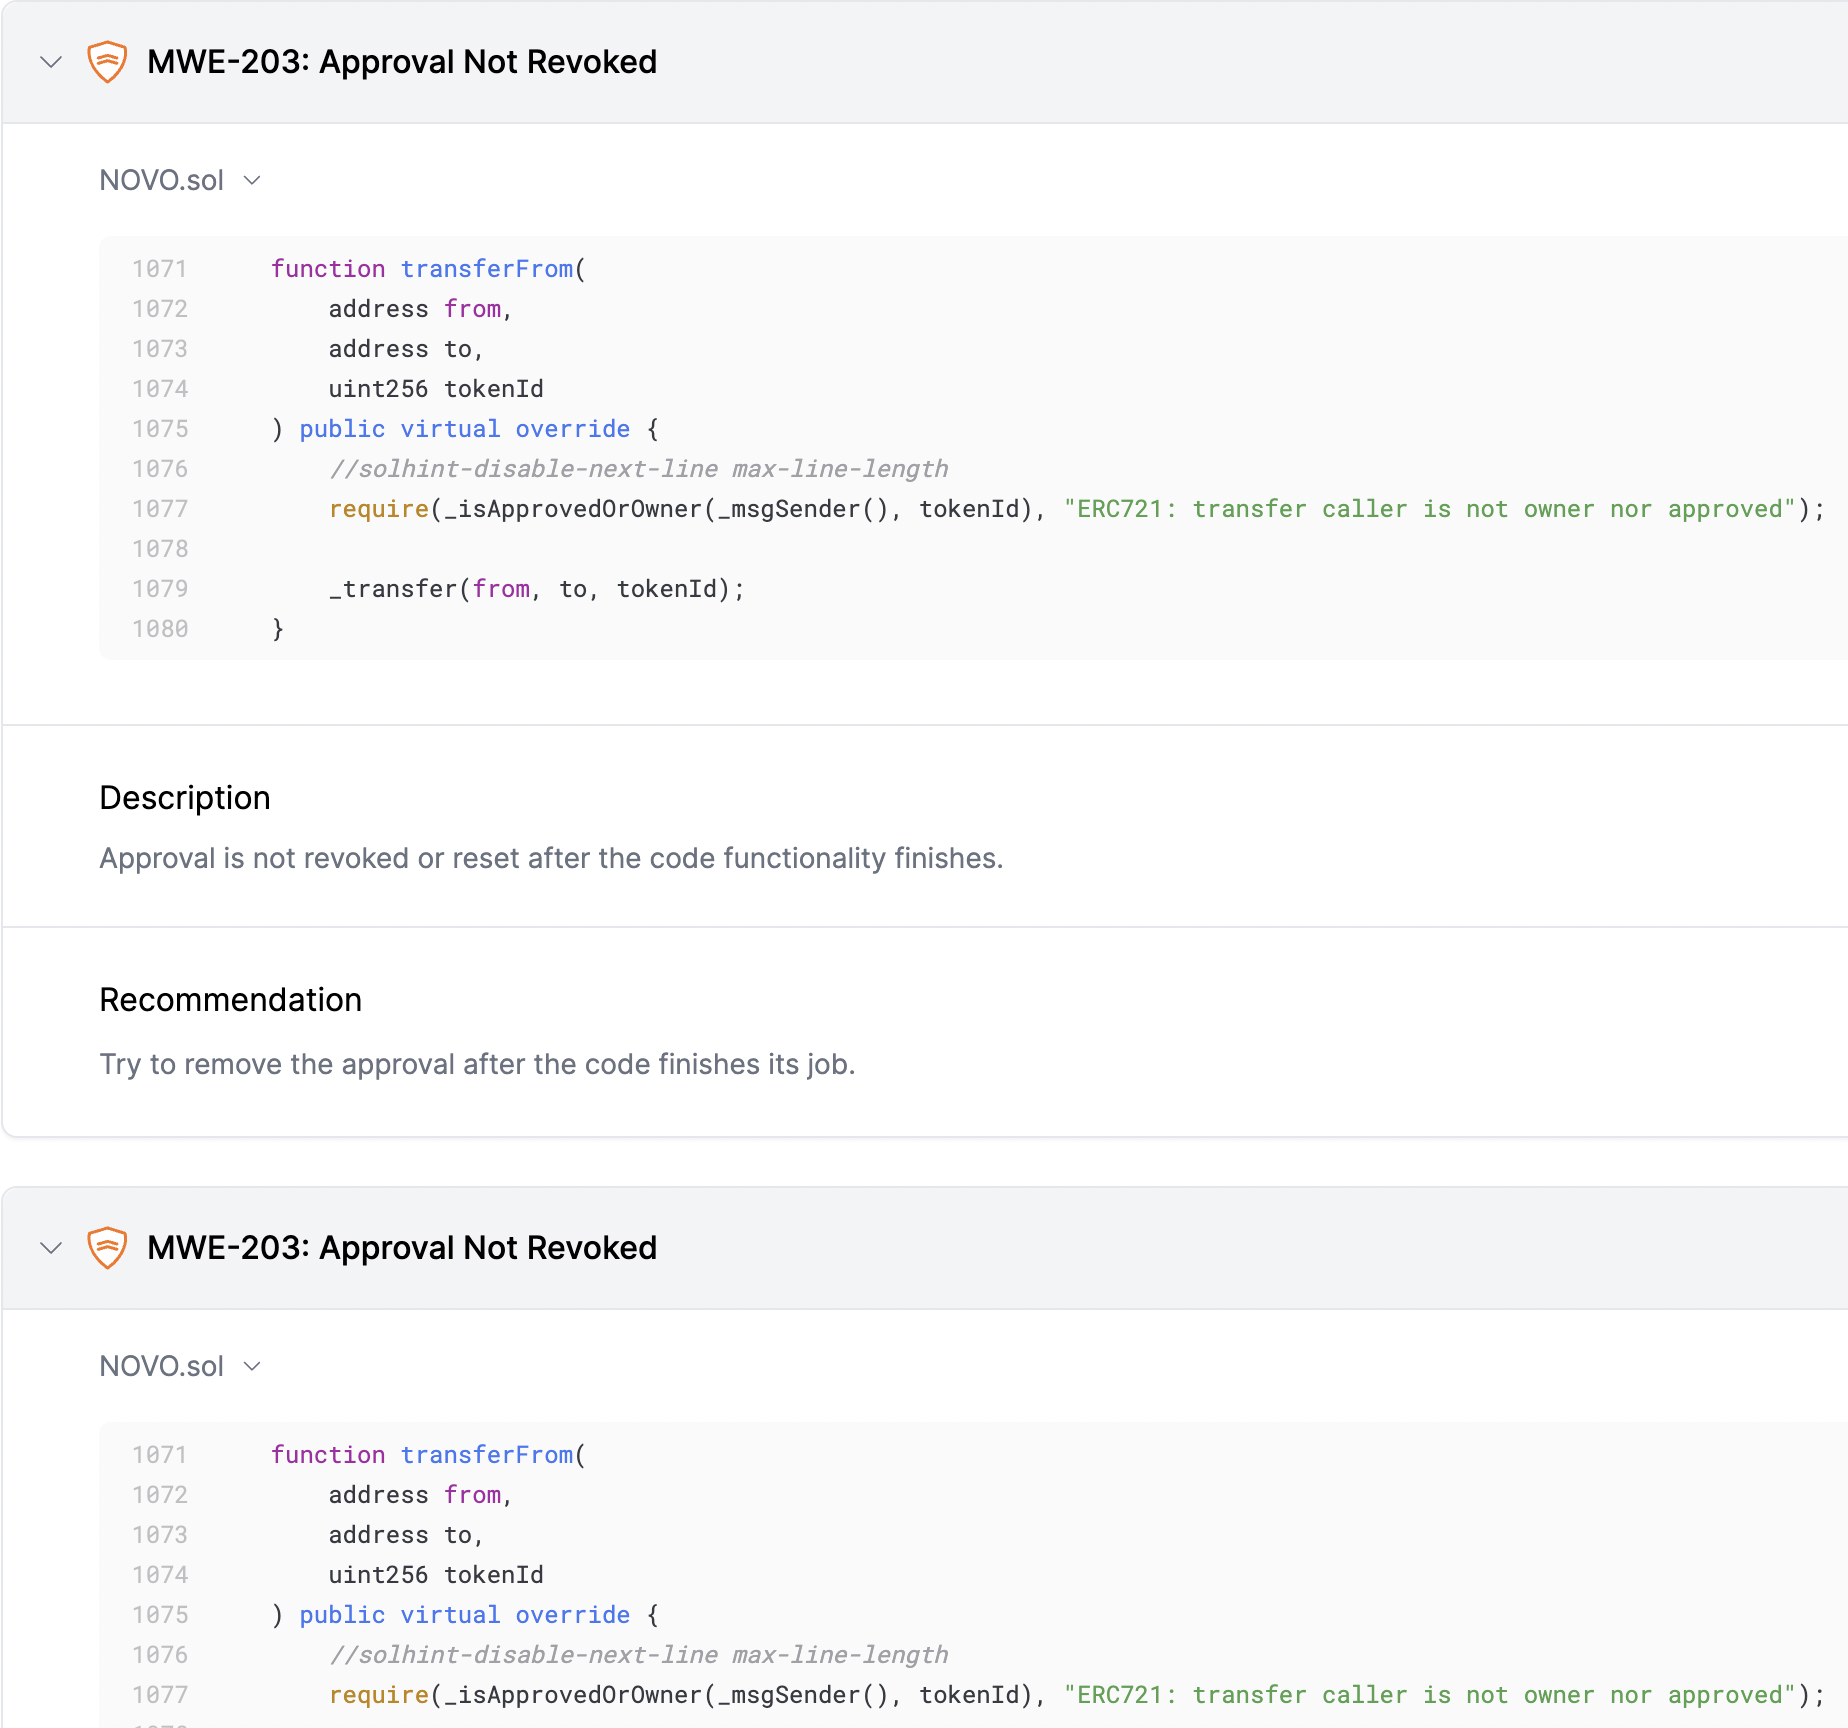The height and width of the screenshot is (1728, 1848).
Task: Click line number 1080 in the first code block
Action: 160,629
